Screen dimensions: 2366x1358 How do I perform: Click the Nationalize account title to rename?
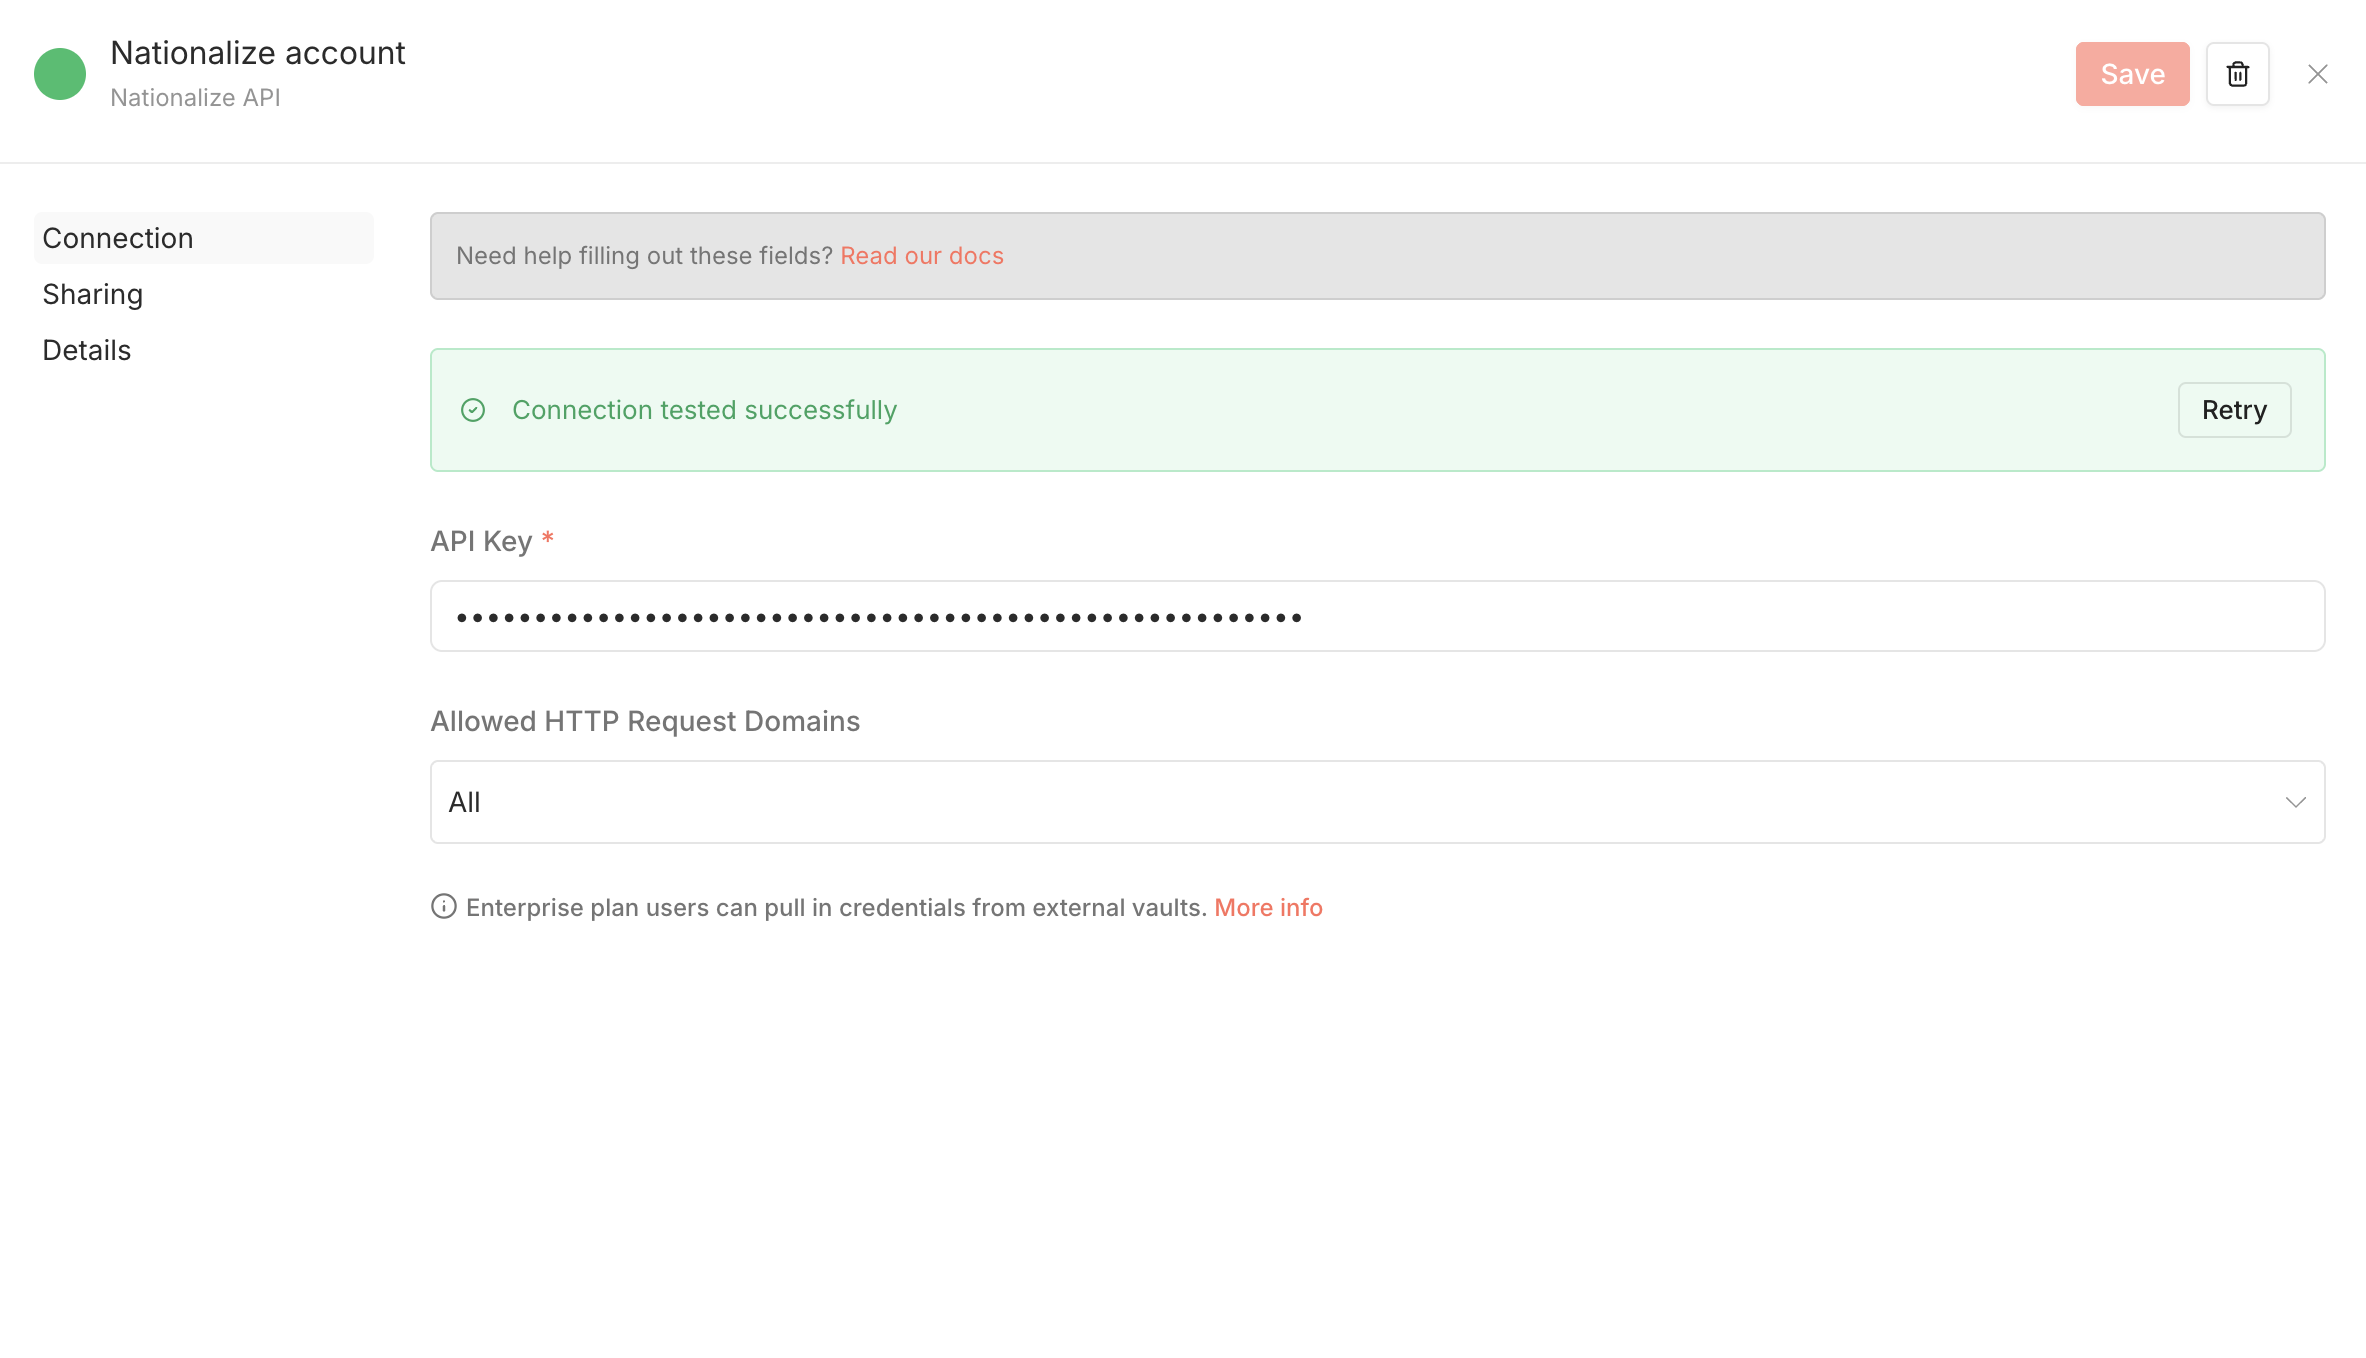pos(258,53)
